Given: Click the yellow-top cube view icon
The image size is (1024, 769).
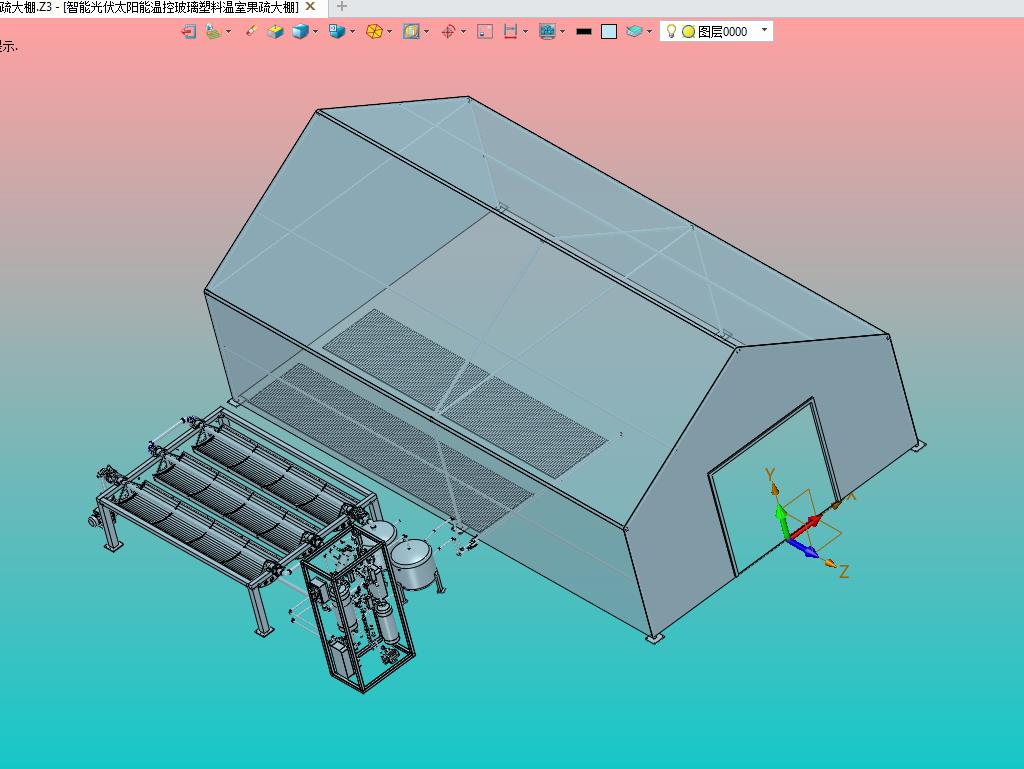Looking at the screenshot, I should tap(275, 31).
